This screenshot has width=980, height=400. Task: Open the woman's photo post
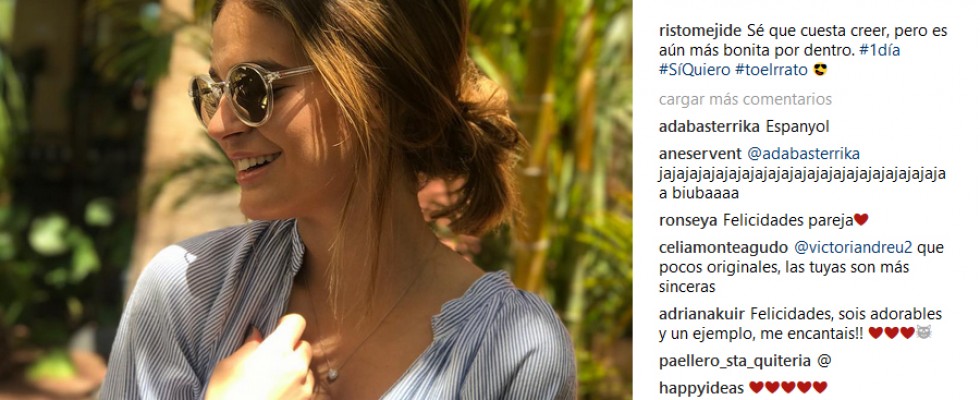tap(316, 200)
